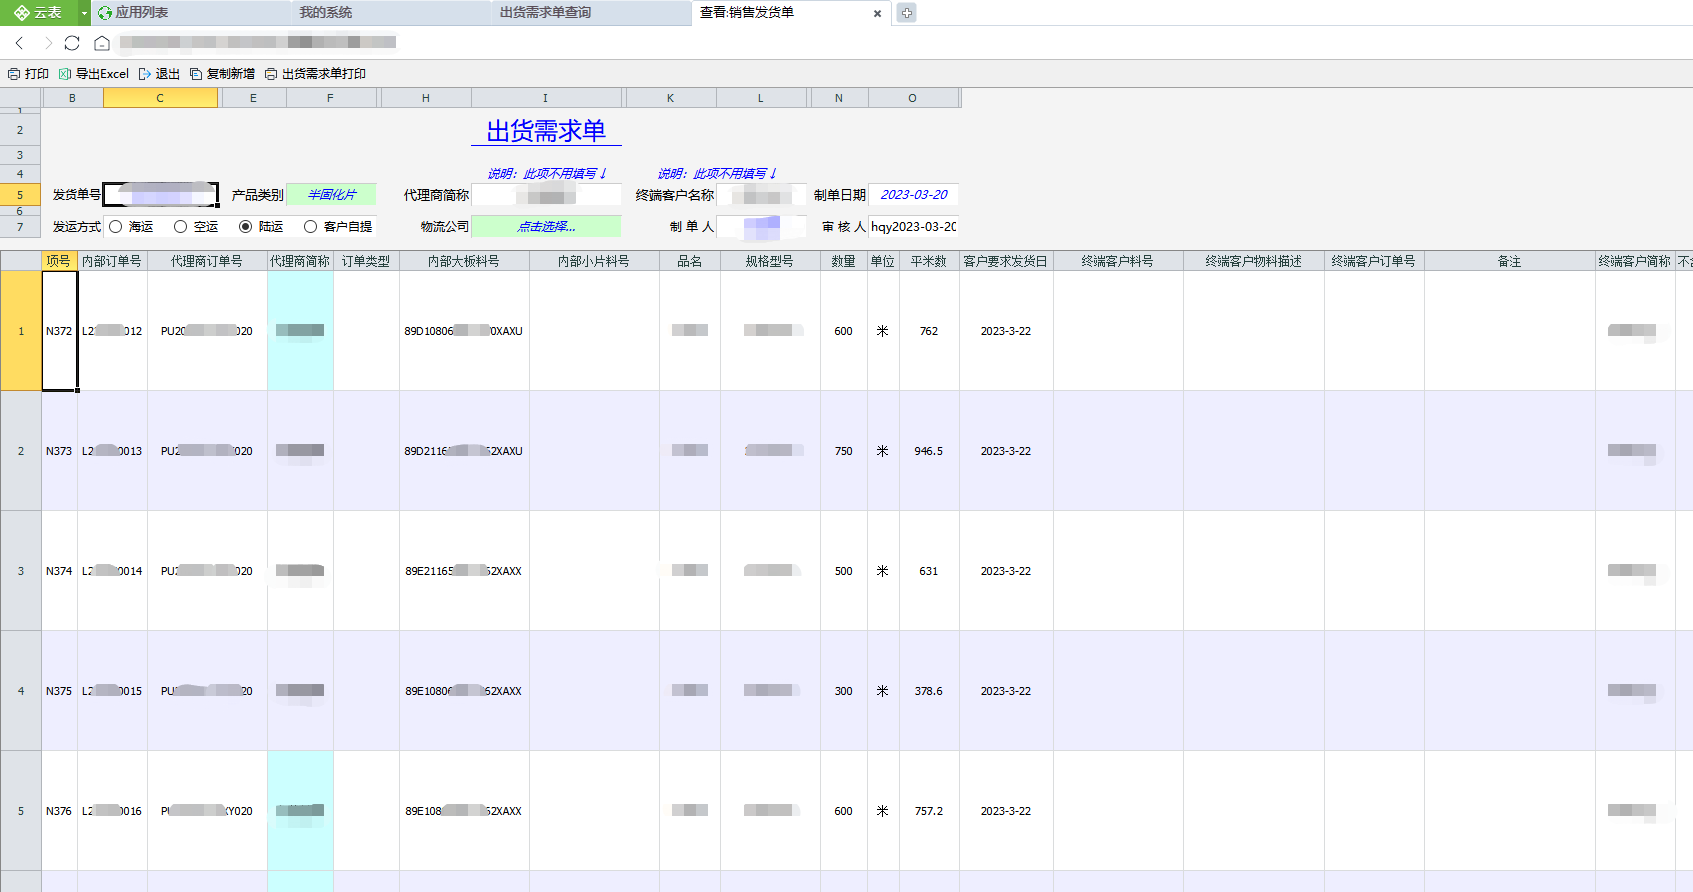This screenshot has width=1693, height=892.
Task: Click the 项号 column header
Action: pos(59,261)
